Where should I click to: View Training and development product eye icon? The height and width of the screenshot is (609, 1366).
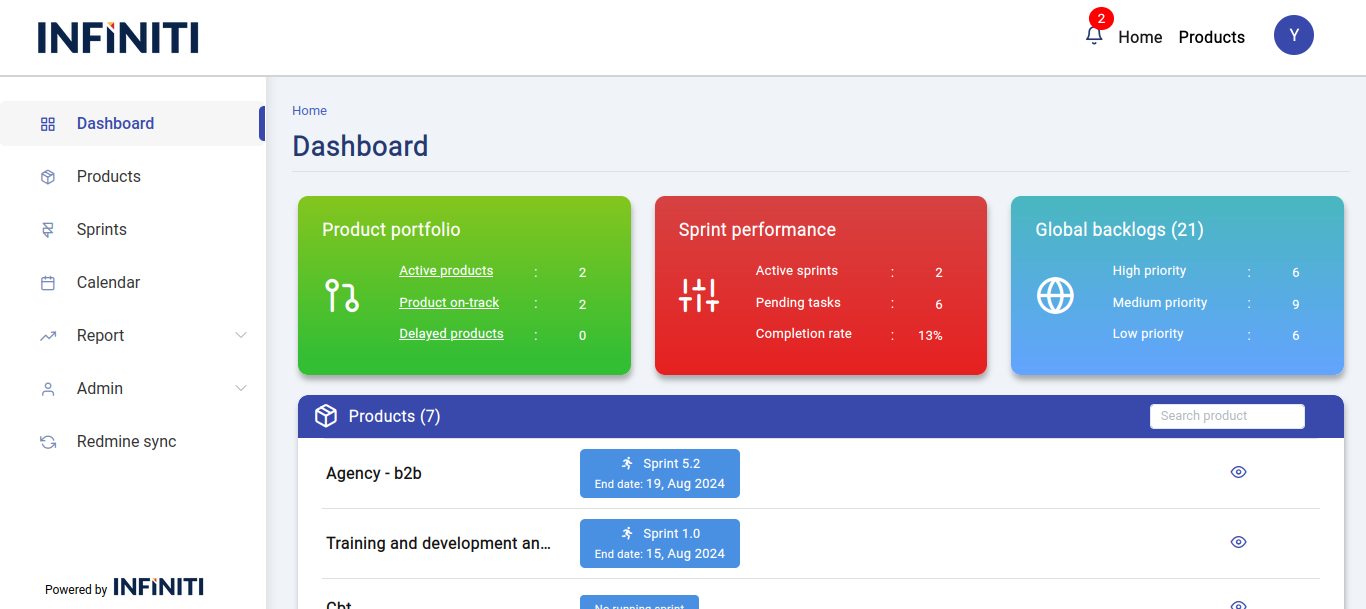1238,542
